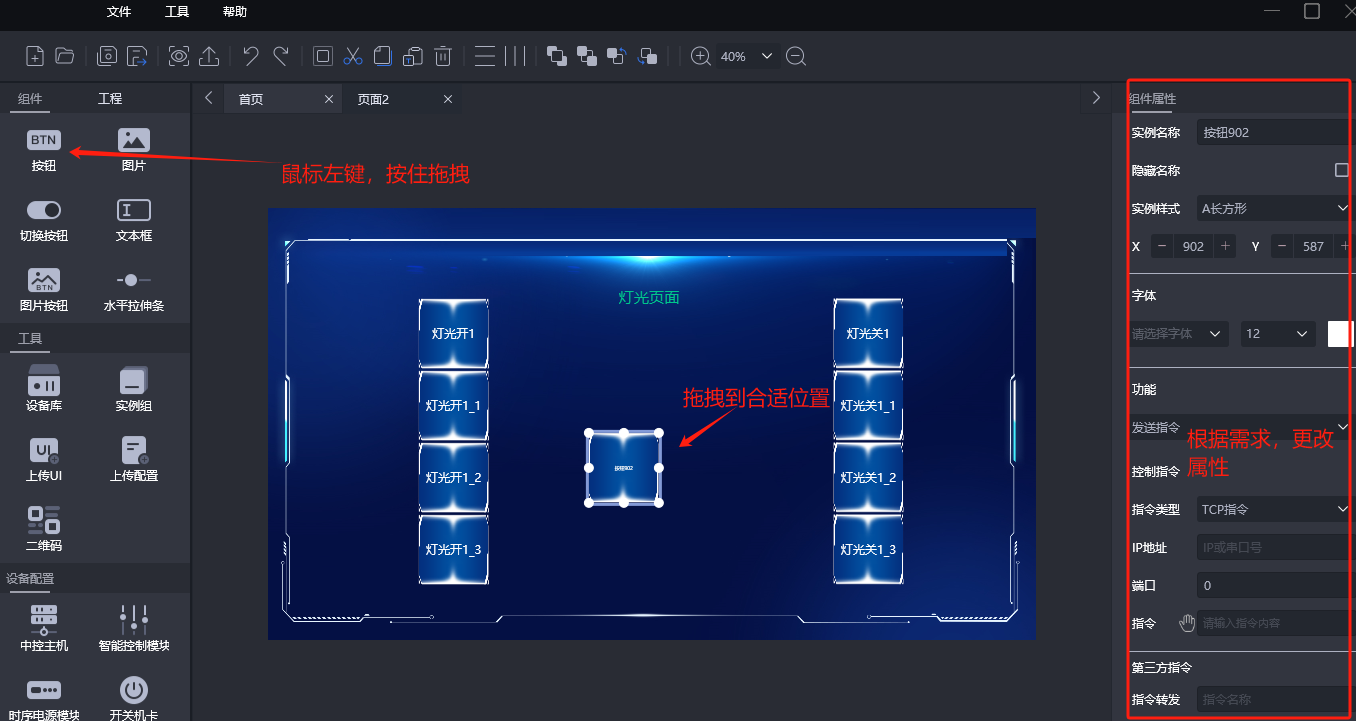Click the 灯光关1_3 button on canvas
The image size is (1356, 721).
pyautogui.click(x=868, y=549)
